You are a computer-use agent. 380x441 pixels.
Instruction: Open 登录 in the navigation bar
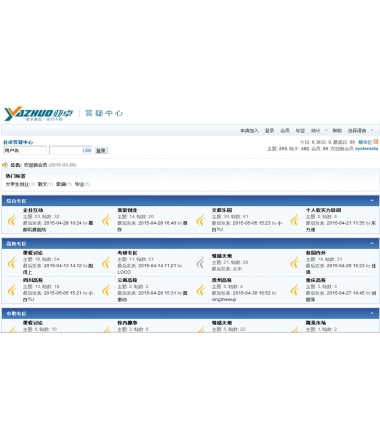click(x=269, y=131)
